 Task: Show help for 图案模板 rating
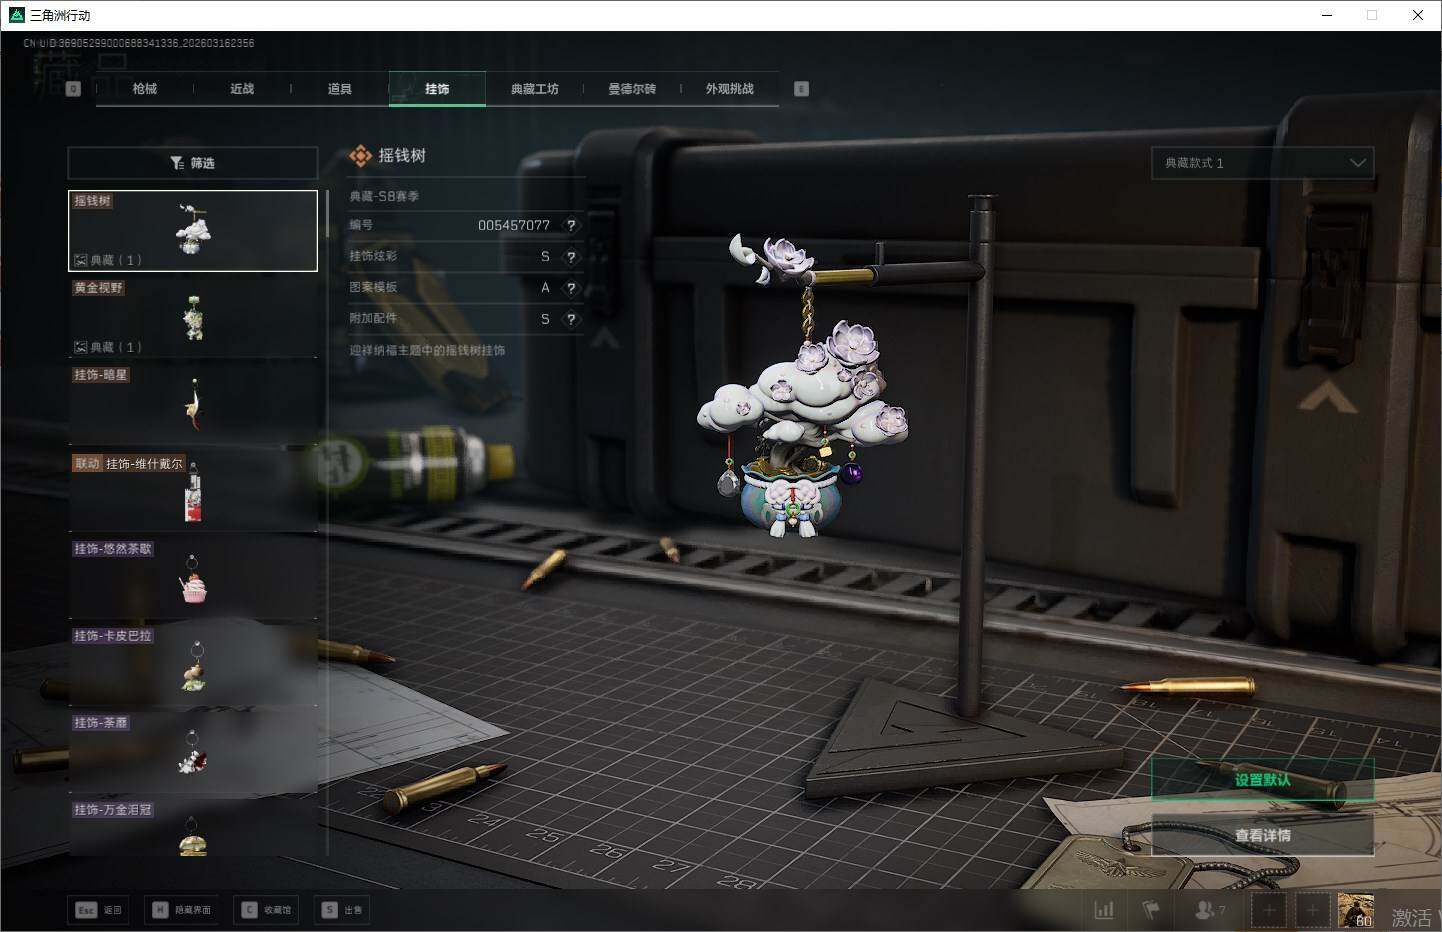(571, 288)
